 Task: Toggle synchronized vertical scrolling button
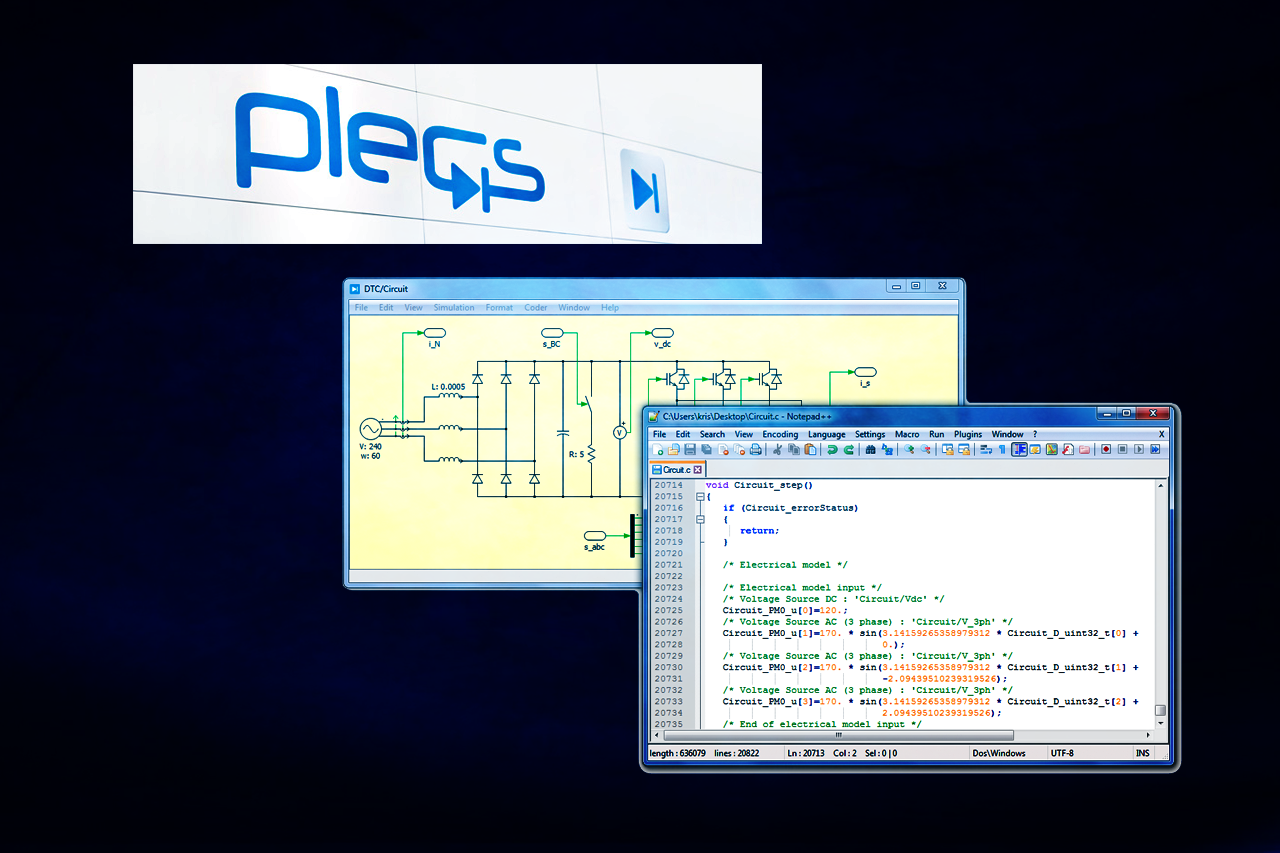948,450
